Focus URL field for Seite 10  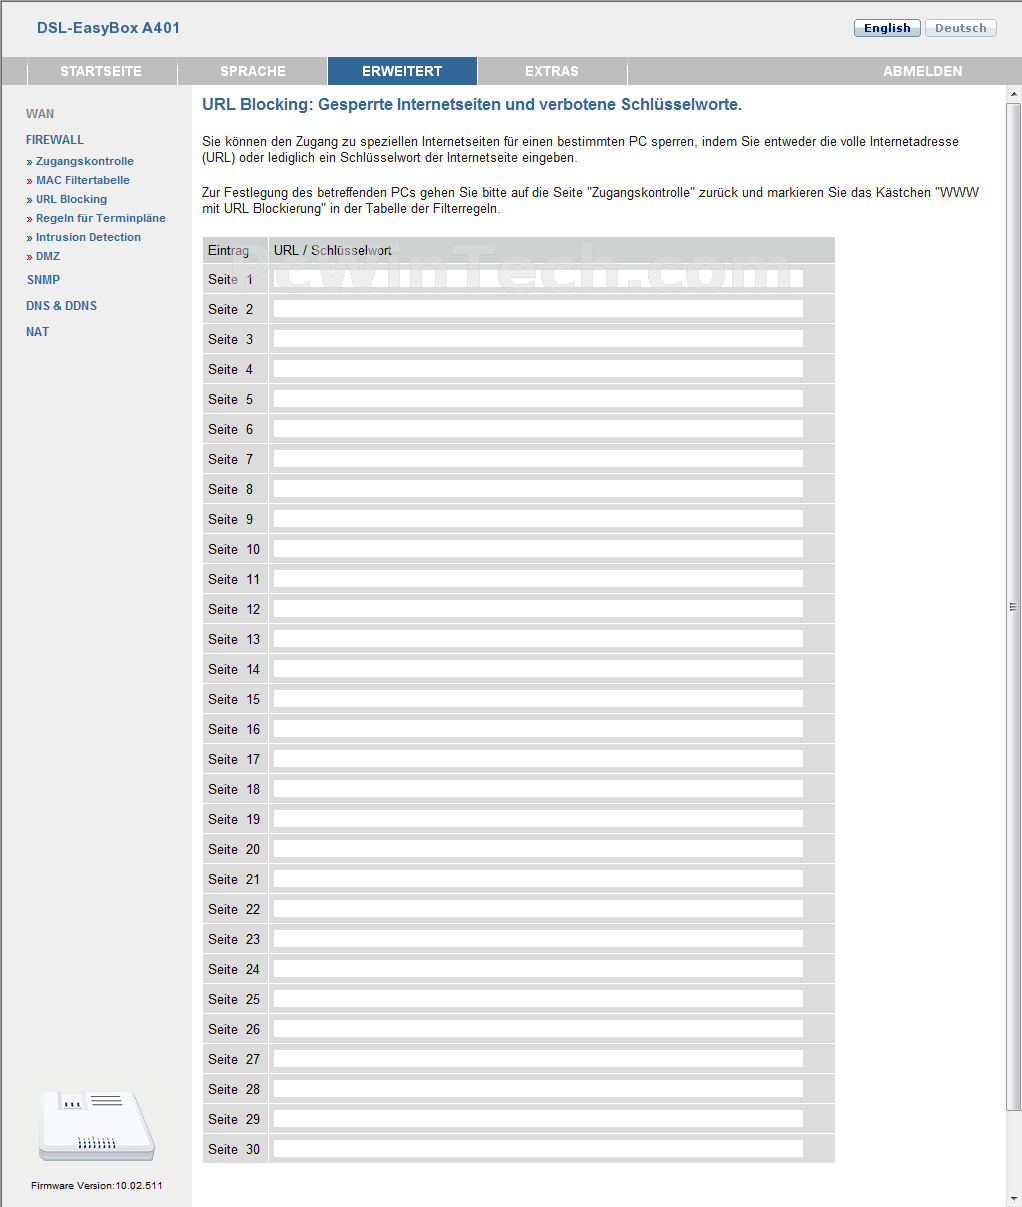pos(538,549)
